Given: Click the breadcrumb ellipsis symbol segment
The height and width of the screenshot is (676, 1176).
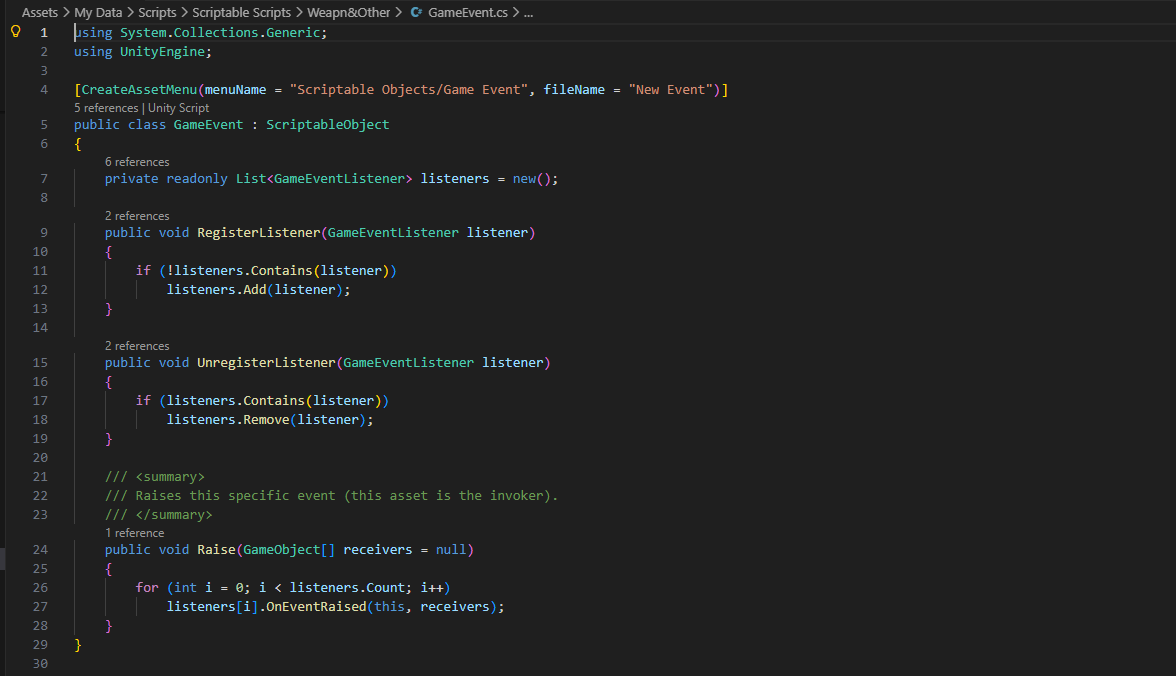Looking at the screenshot, I should point(528,13).
